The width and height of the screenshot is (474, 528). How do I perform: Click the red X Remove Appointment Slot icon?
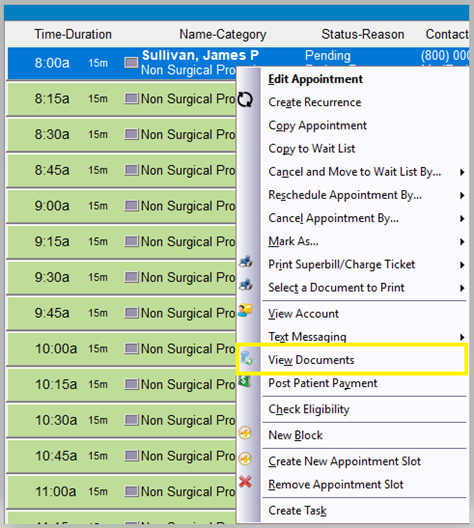[x=245, y=482]
